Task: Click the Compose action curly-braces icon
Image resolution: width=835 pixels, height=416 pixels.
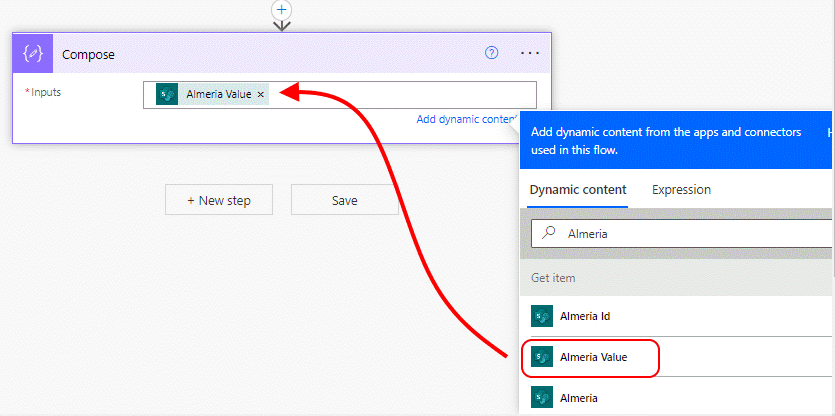Action: tap(32, 53)
